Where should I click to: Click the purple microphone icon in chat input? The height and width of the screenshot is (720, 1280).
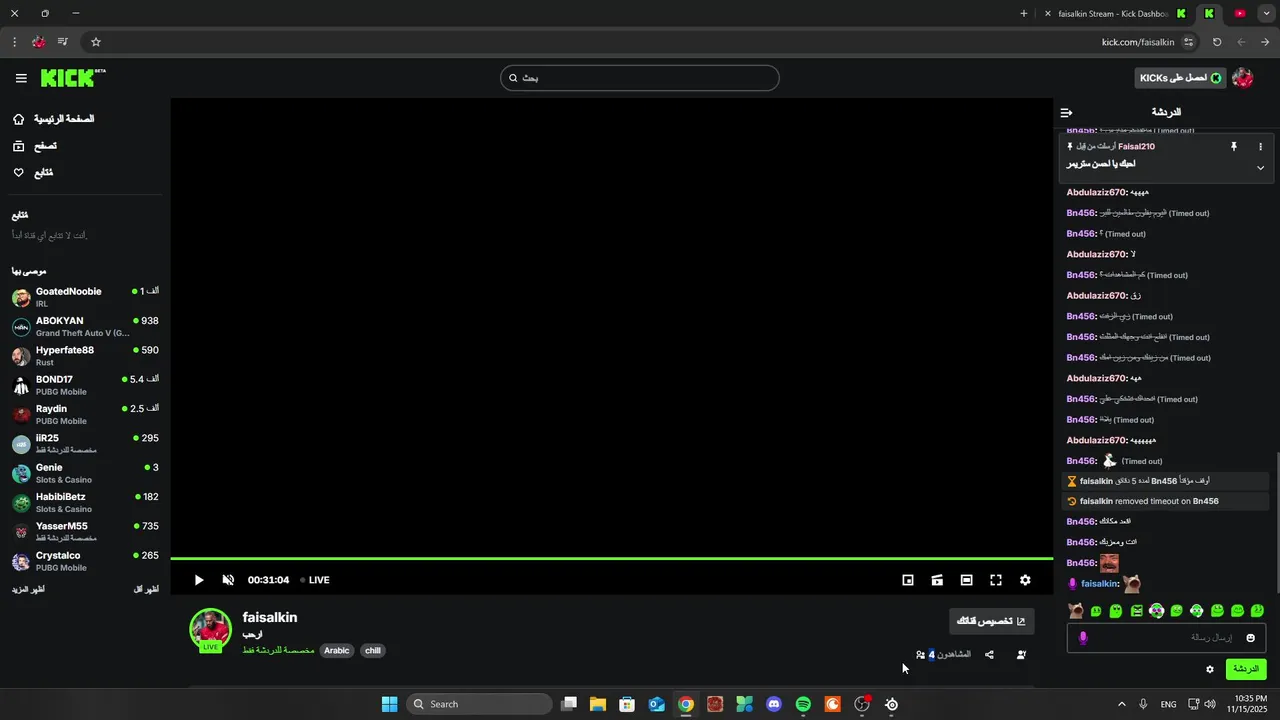coord(1083,638)
